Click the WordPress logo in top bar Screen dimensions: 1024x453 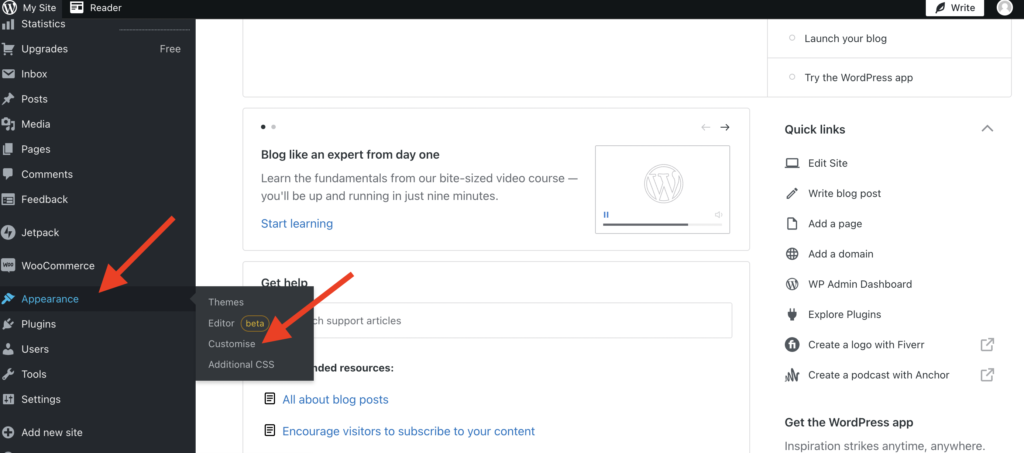click(x=10, y=8)
